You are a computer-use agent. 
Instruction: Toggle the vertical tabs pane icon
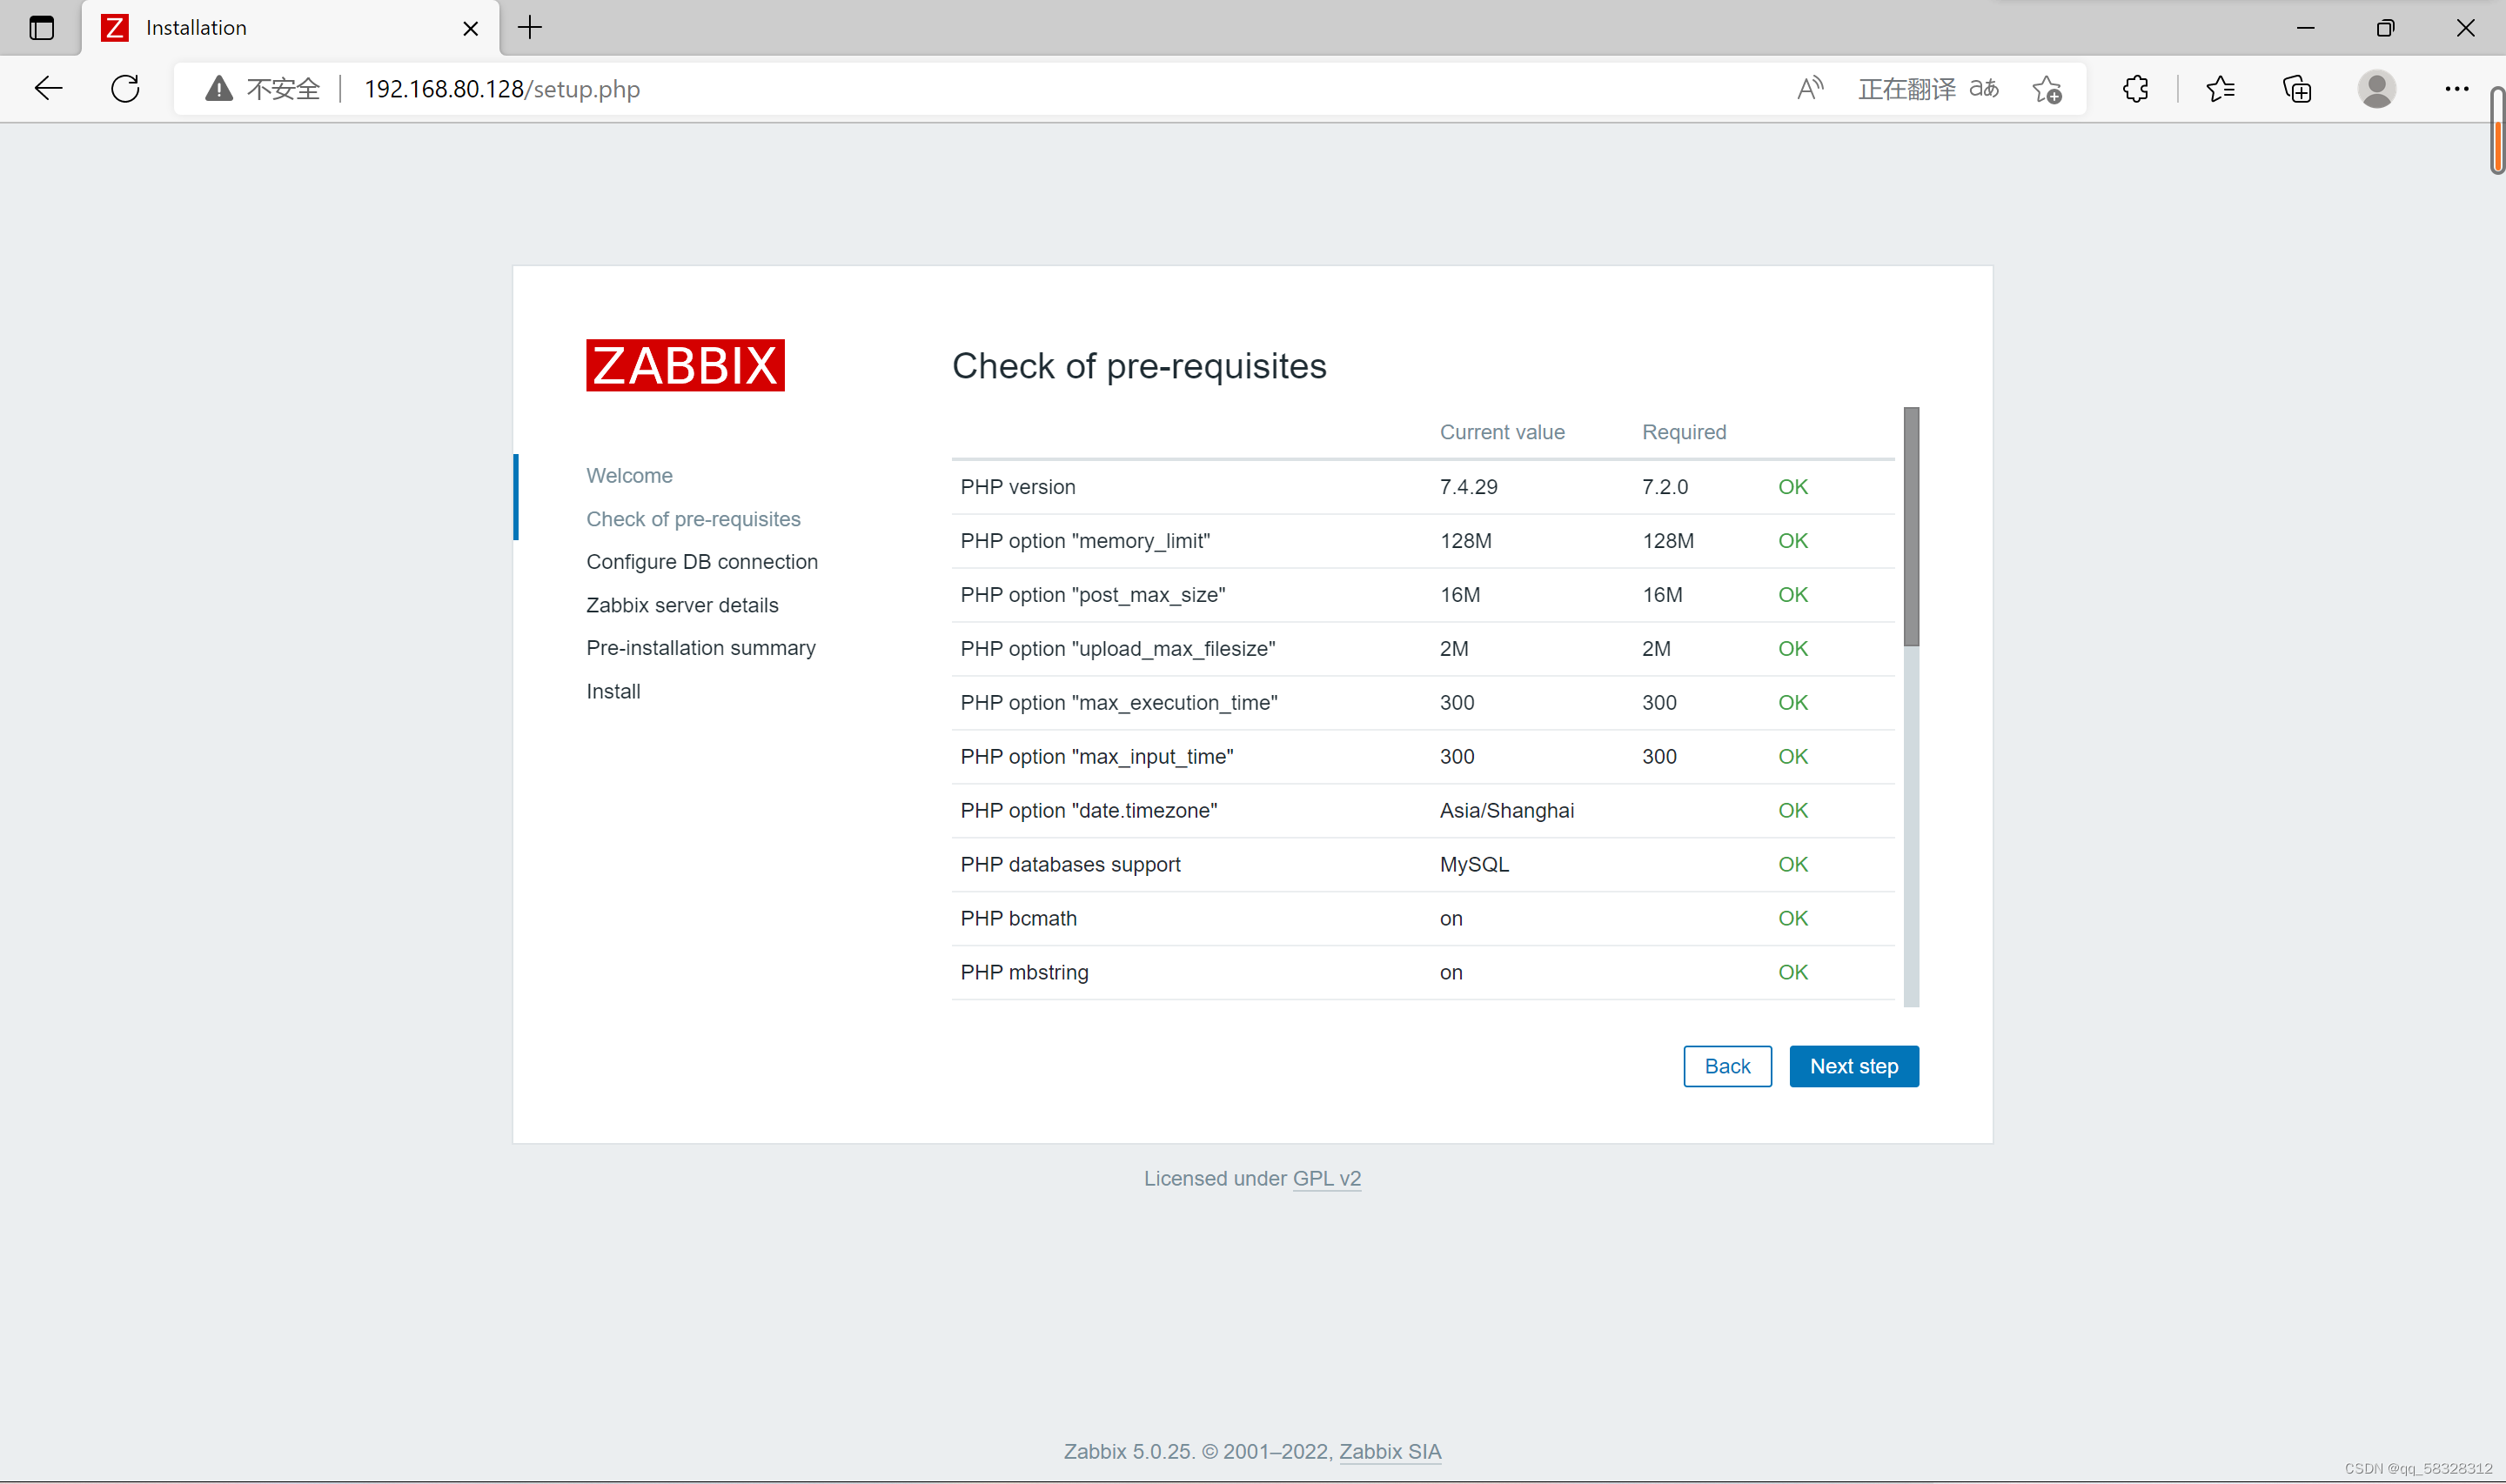(x=41, y=28)
